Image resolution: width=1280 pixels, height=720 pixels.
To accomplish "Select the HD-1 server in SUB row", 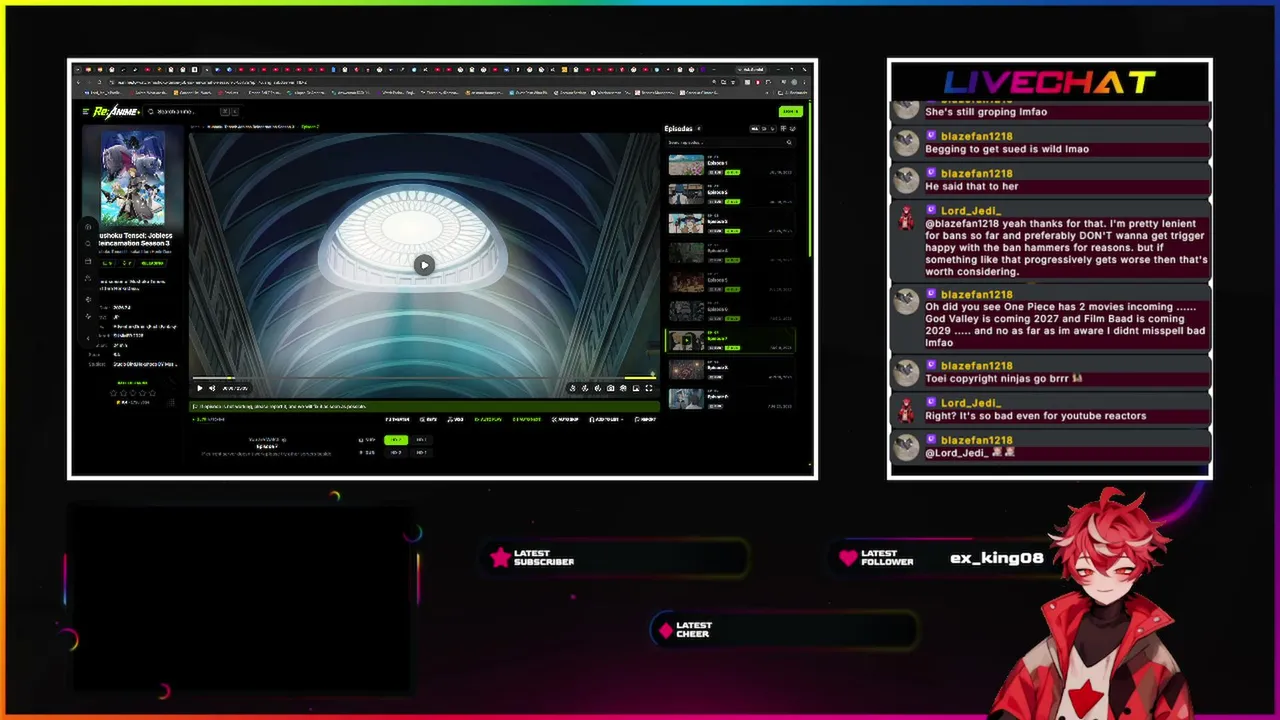I will pyautogui.click(x=421, y=440).
